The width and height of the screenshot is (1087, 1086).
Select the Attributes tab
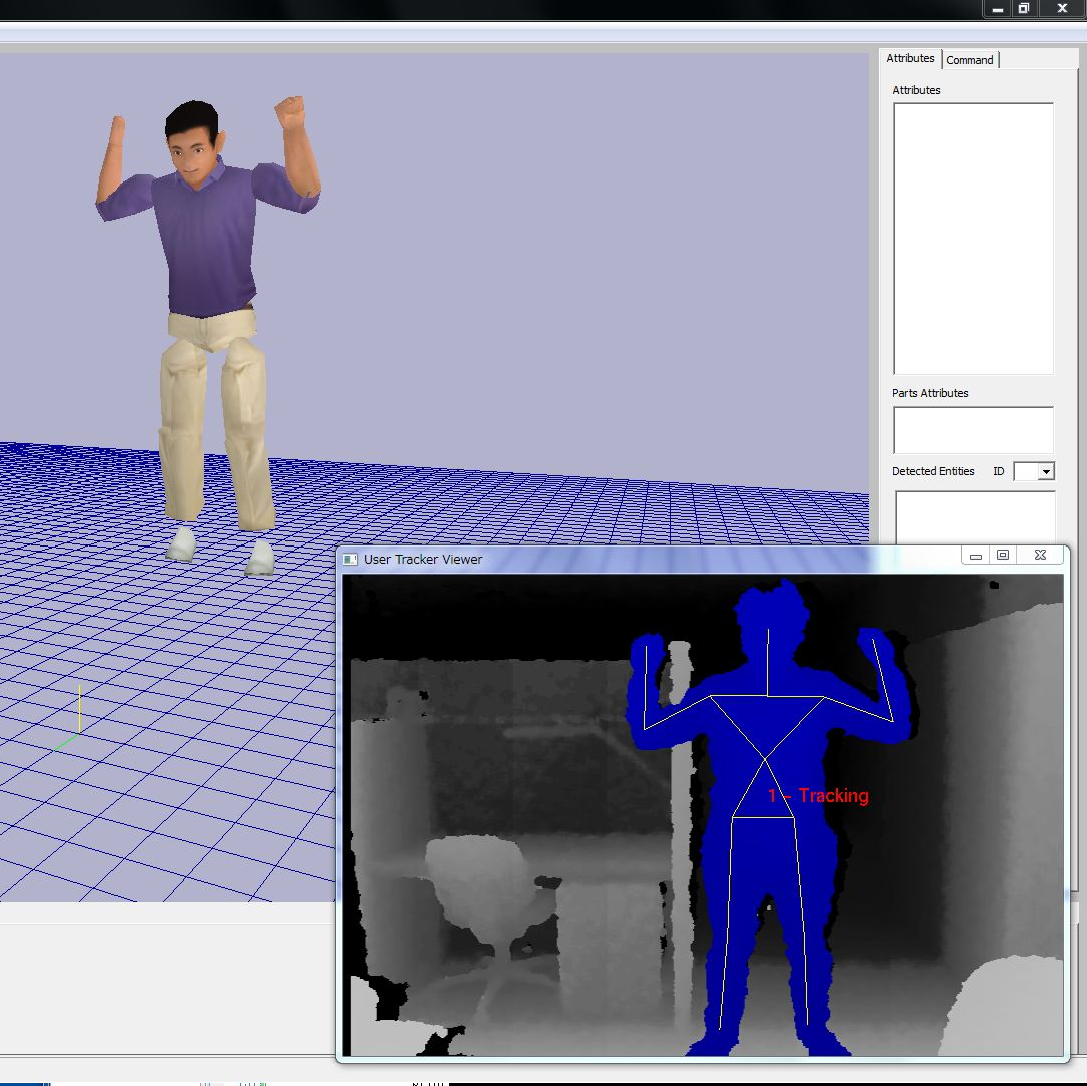(x=910, y=59)
